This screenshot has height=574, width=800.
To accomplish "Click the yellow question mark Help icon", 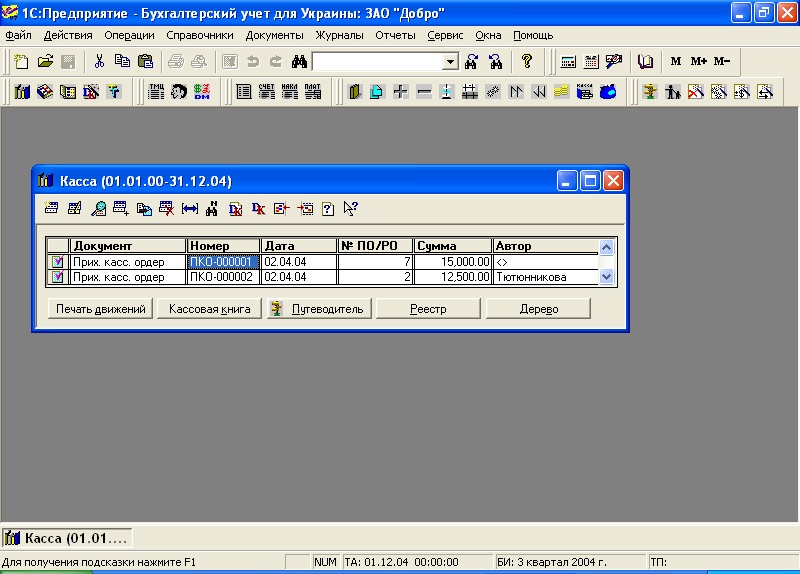I will click(527, 62).
